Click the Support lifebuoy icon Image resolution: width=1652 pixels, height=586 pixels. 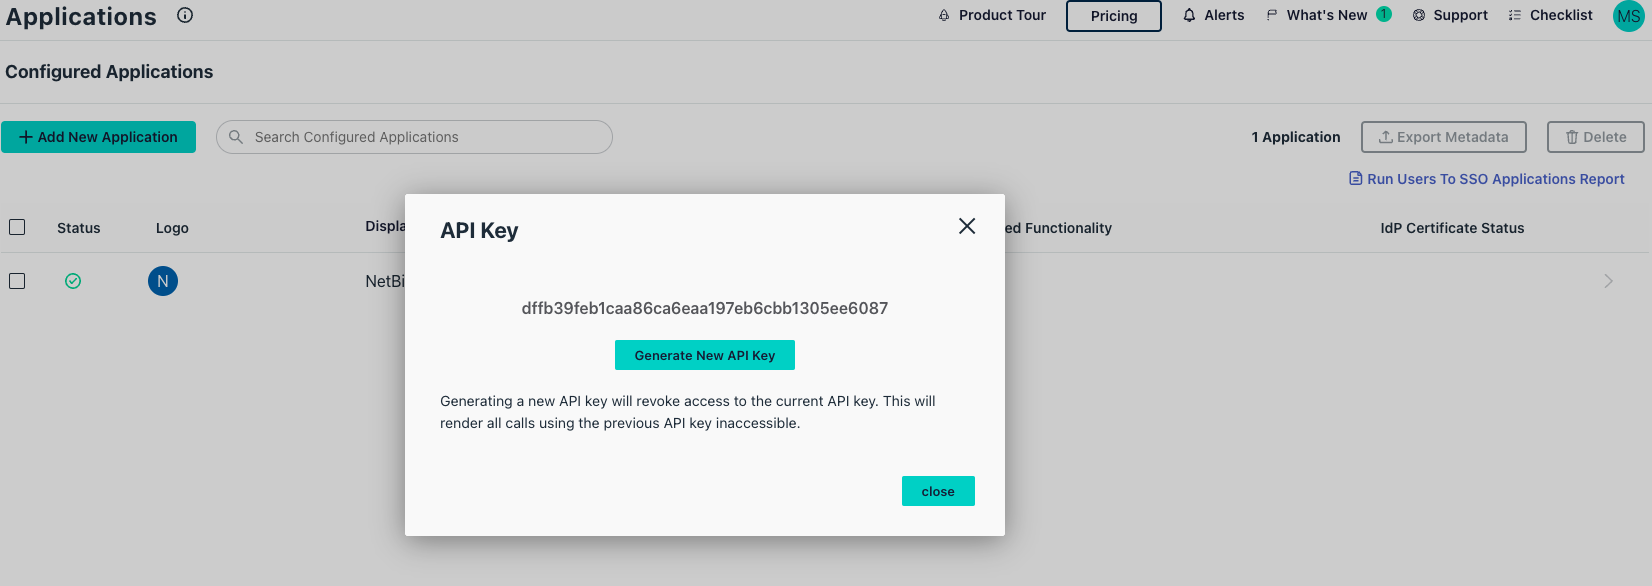1419,15
